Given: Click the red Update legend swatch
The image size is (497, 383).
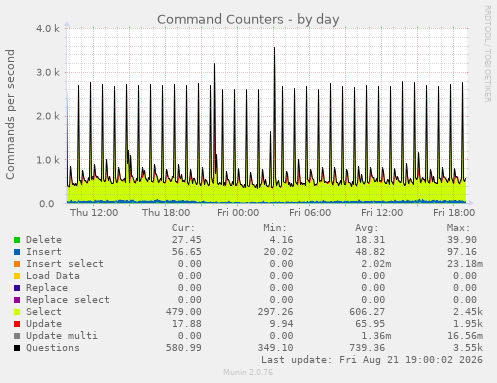Looking at the screenshot, I should 17,324.
